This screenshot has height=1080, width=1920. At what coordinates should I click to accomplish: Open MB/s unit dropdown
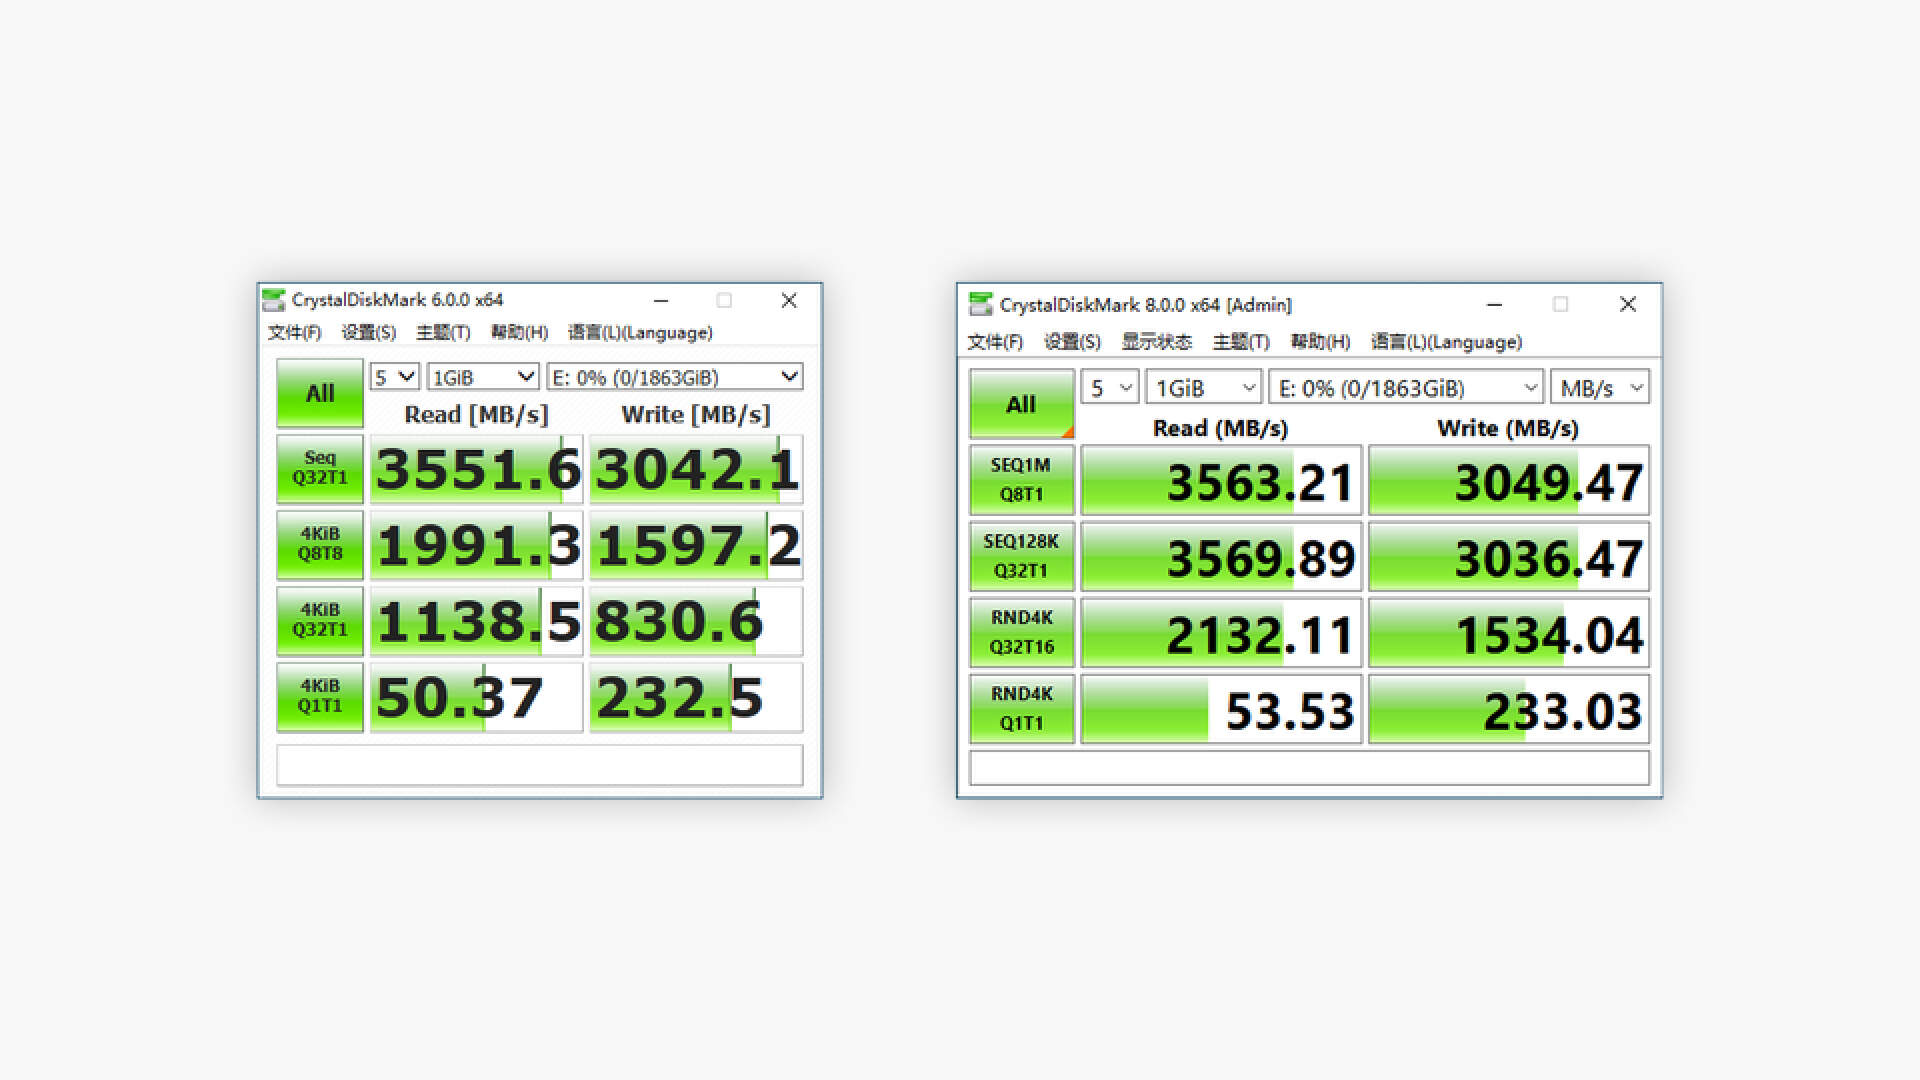tap(1599, 388)
